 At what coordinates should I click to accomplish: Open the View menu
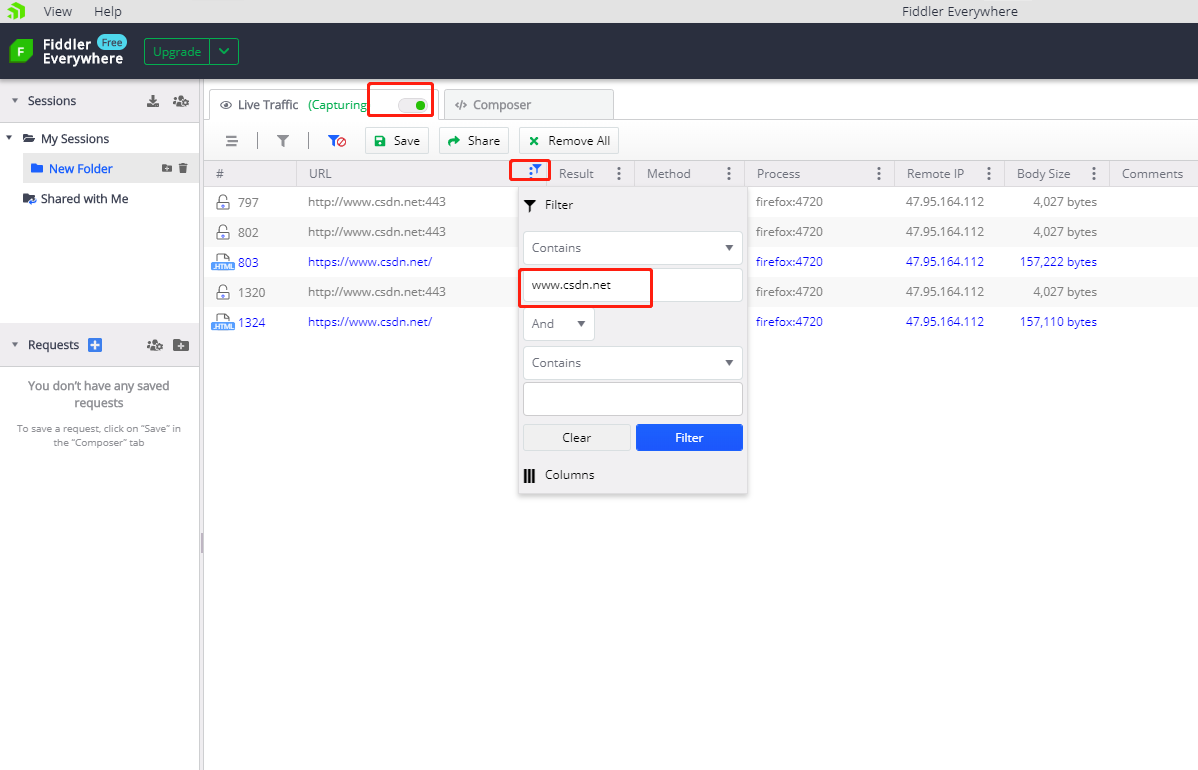[x=58, y=11]
